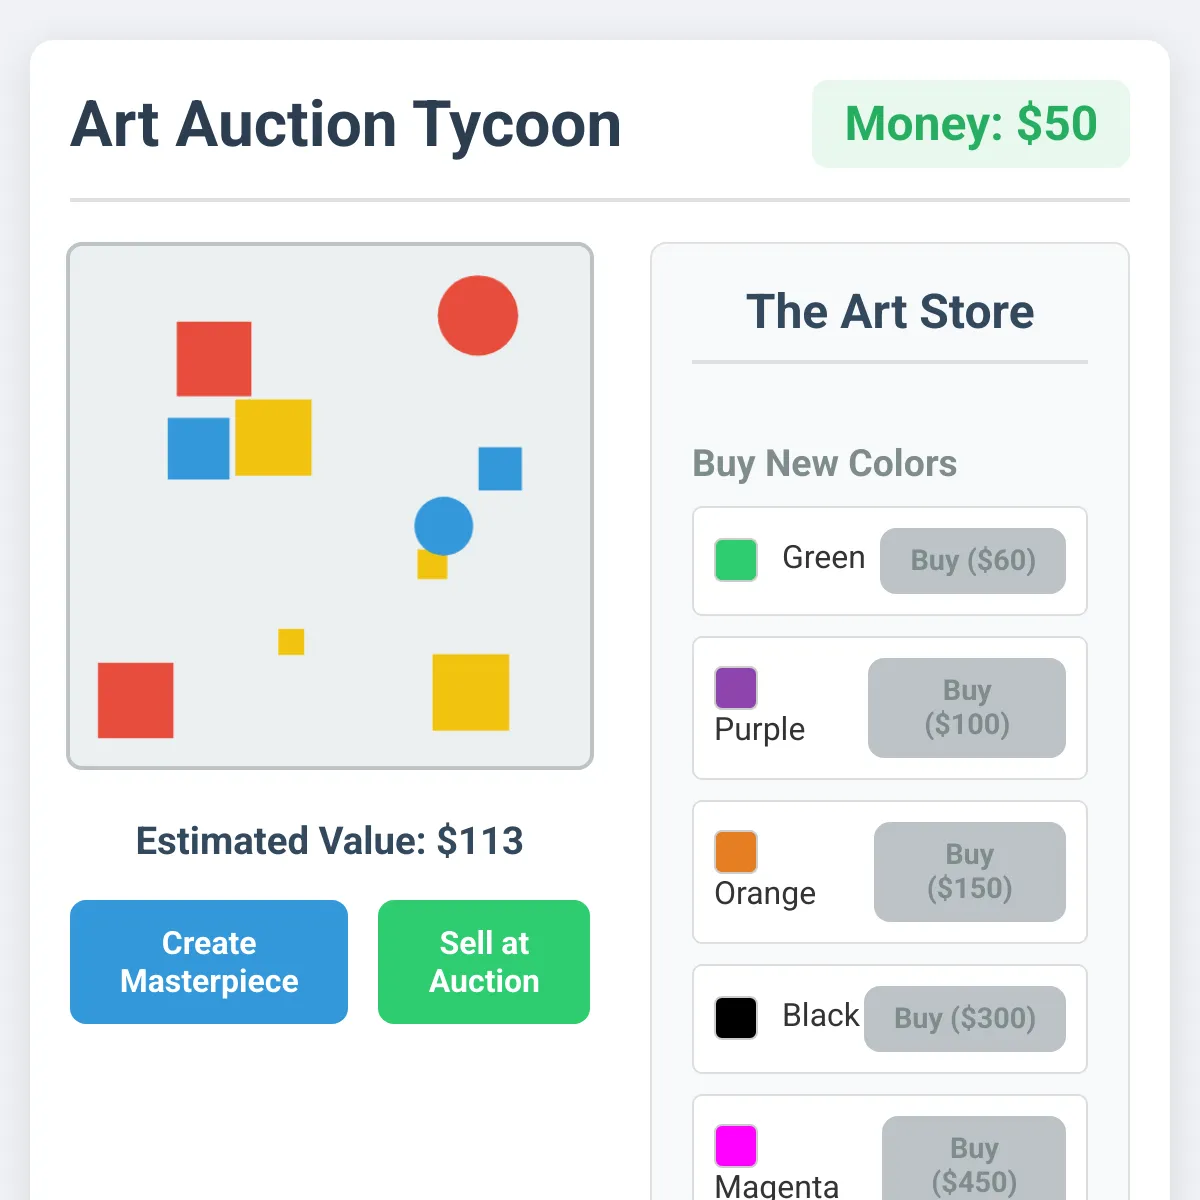Click the red square in canvas bottom corner
The width and height of the screenshot is (1200, 1200).
point(136,700)
